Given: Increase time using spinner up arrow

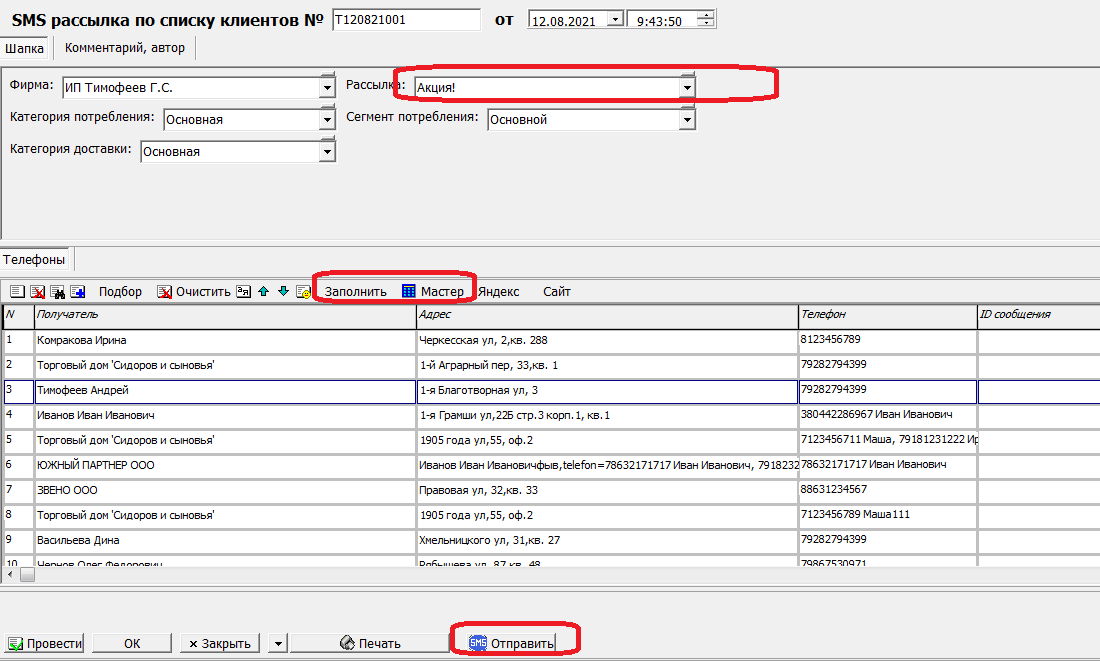Looking at the screenshot, I should tap(707, 15).
